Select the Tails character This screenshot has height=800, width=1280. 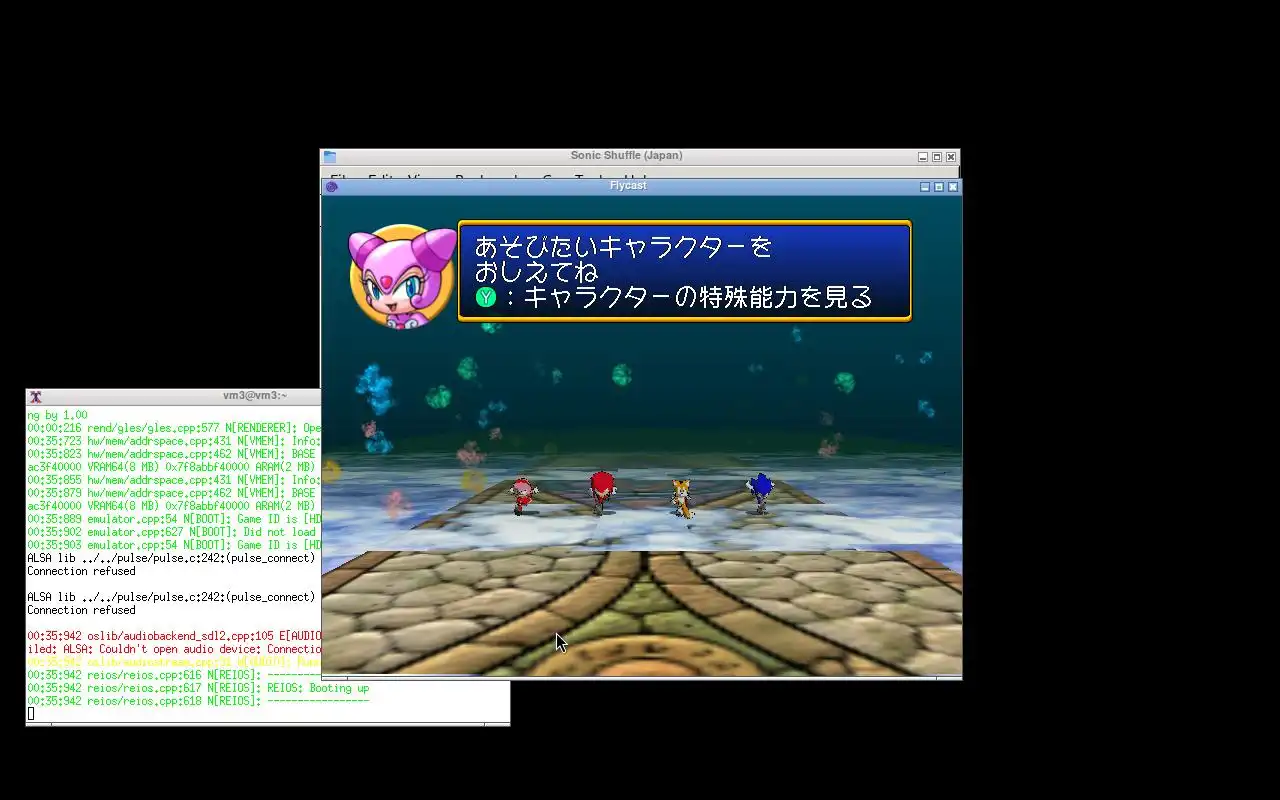coord(682,498)
